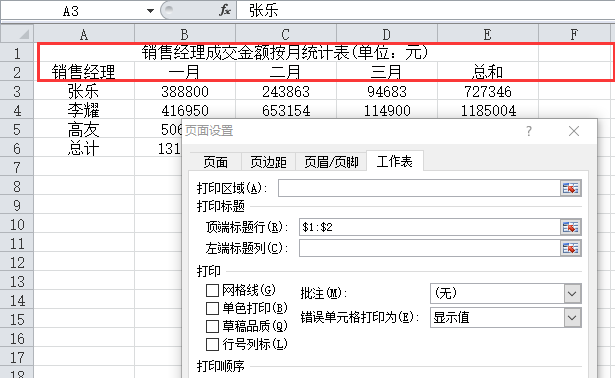The height and width of the screenshot is (378, 615).
Task: Click the cell with value 94683
Action: coord(387,91)
